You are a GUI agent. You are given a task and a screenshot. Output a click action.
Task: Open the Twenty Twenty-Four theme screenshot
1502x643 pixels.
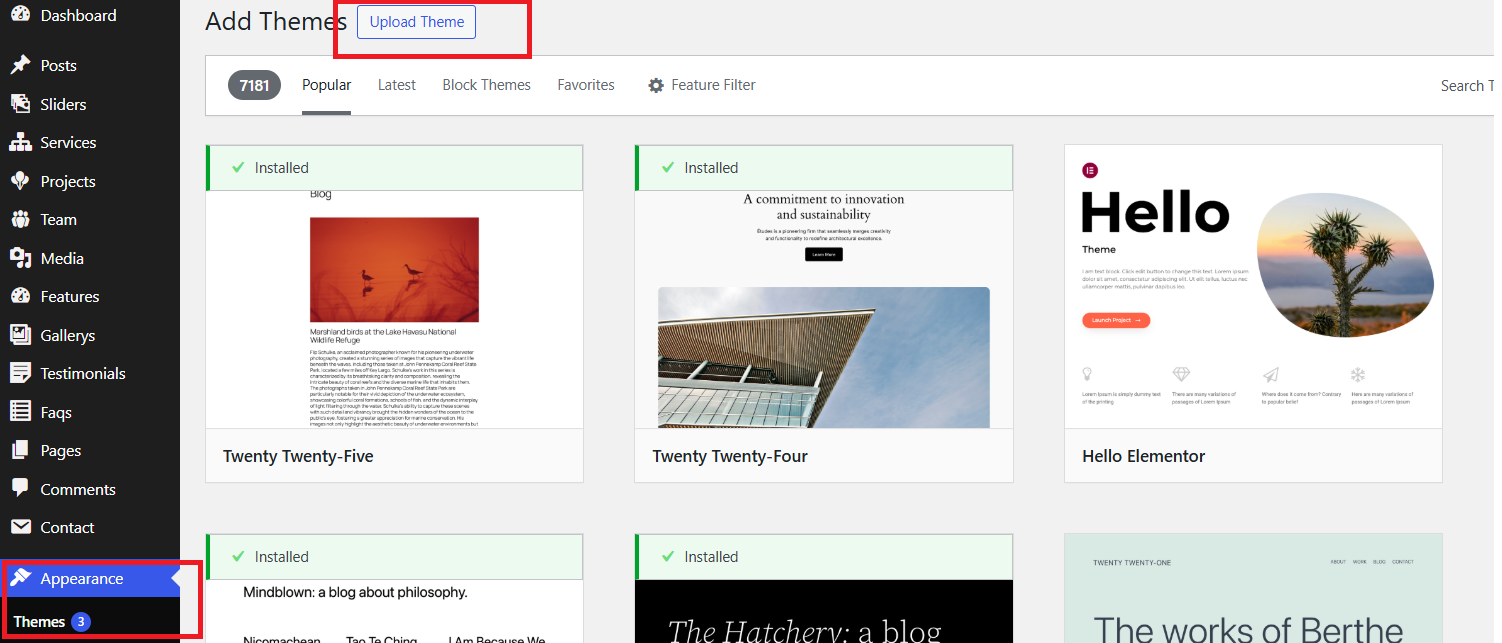click(x=823, y=310)
